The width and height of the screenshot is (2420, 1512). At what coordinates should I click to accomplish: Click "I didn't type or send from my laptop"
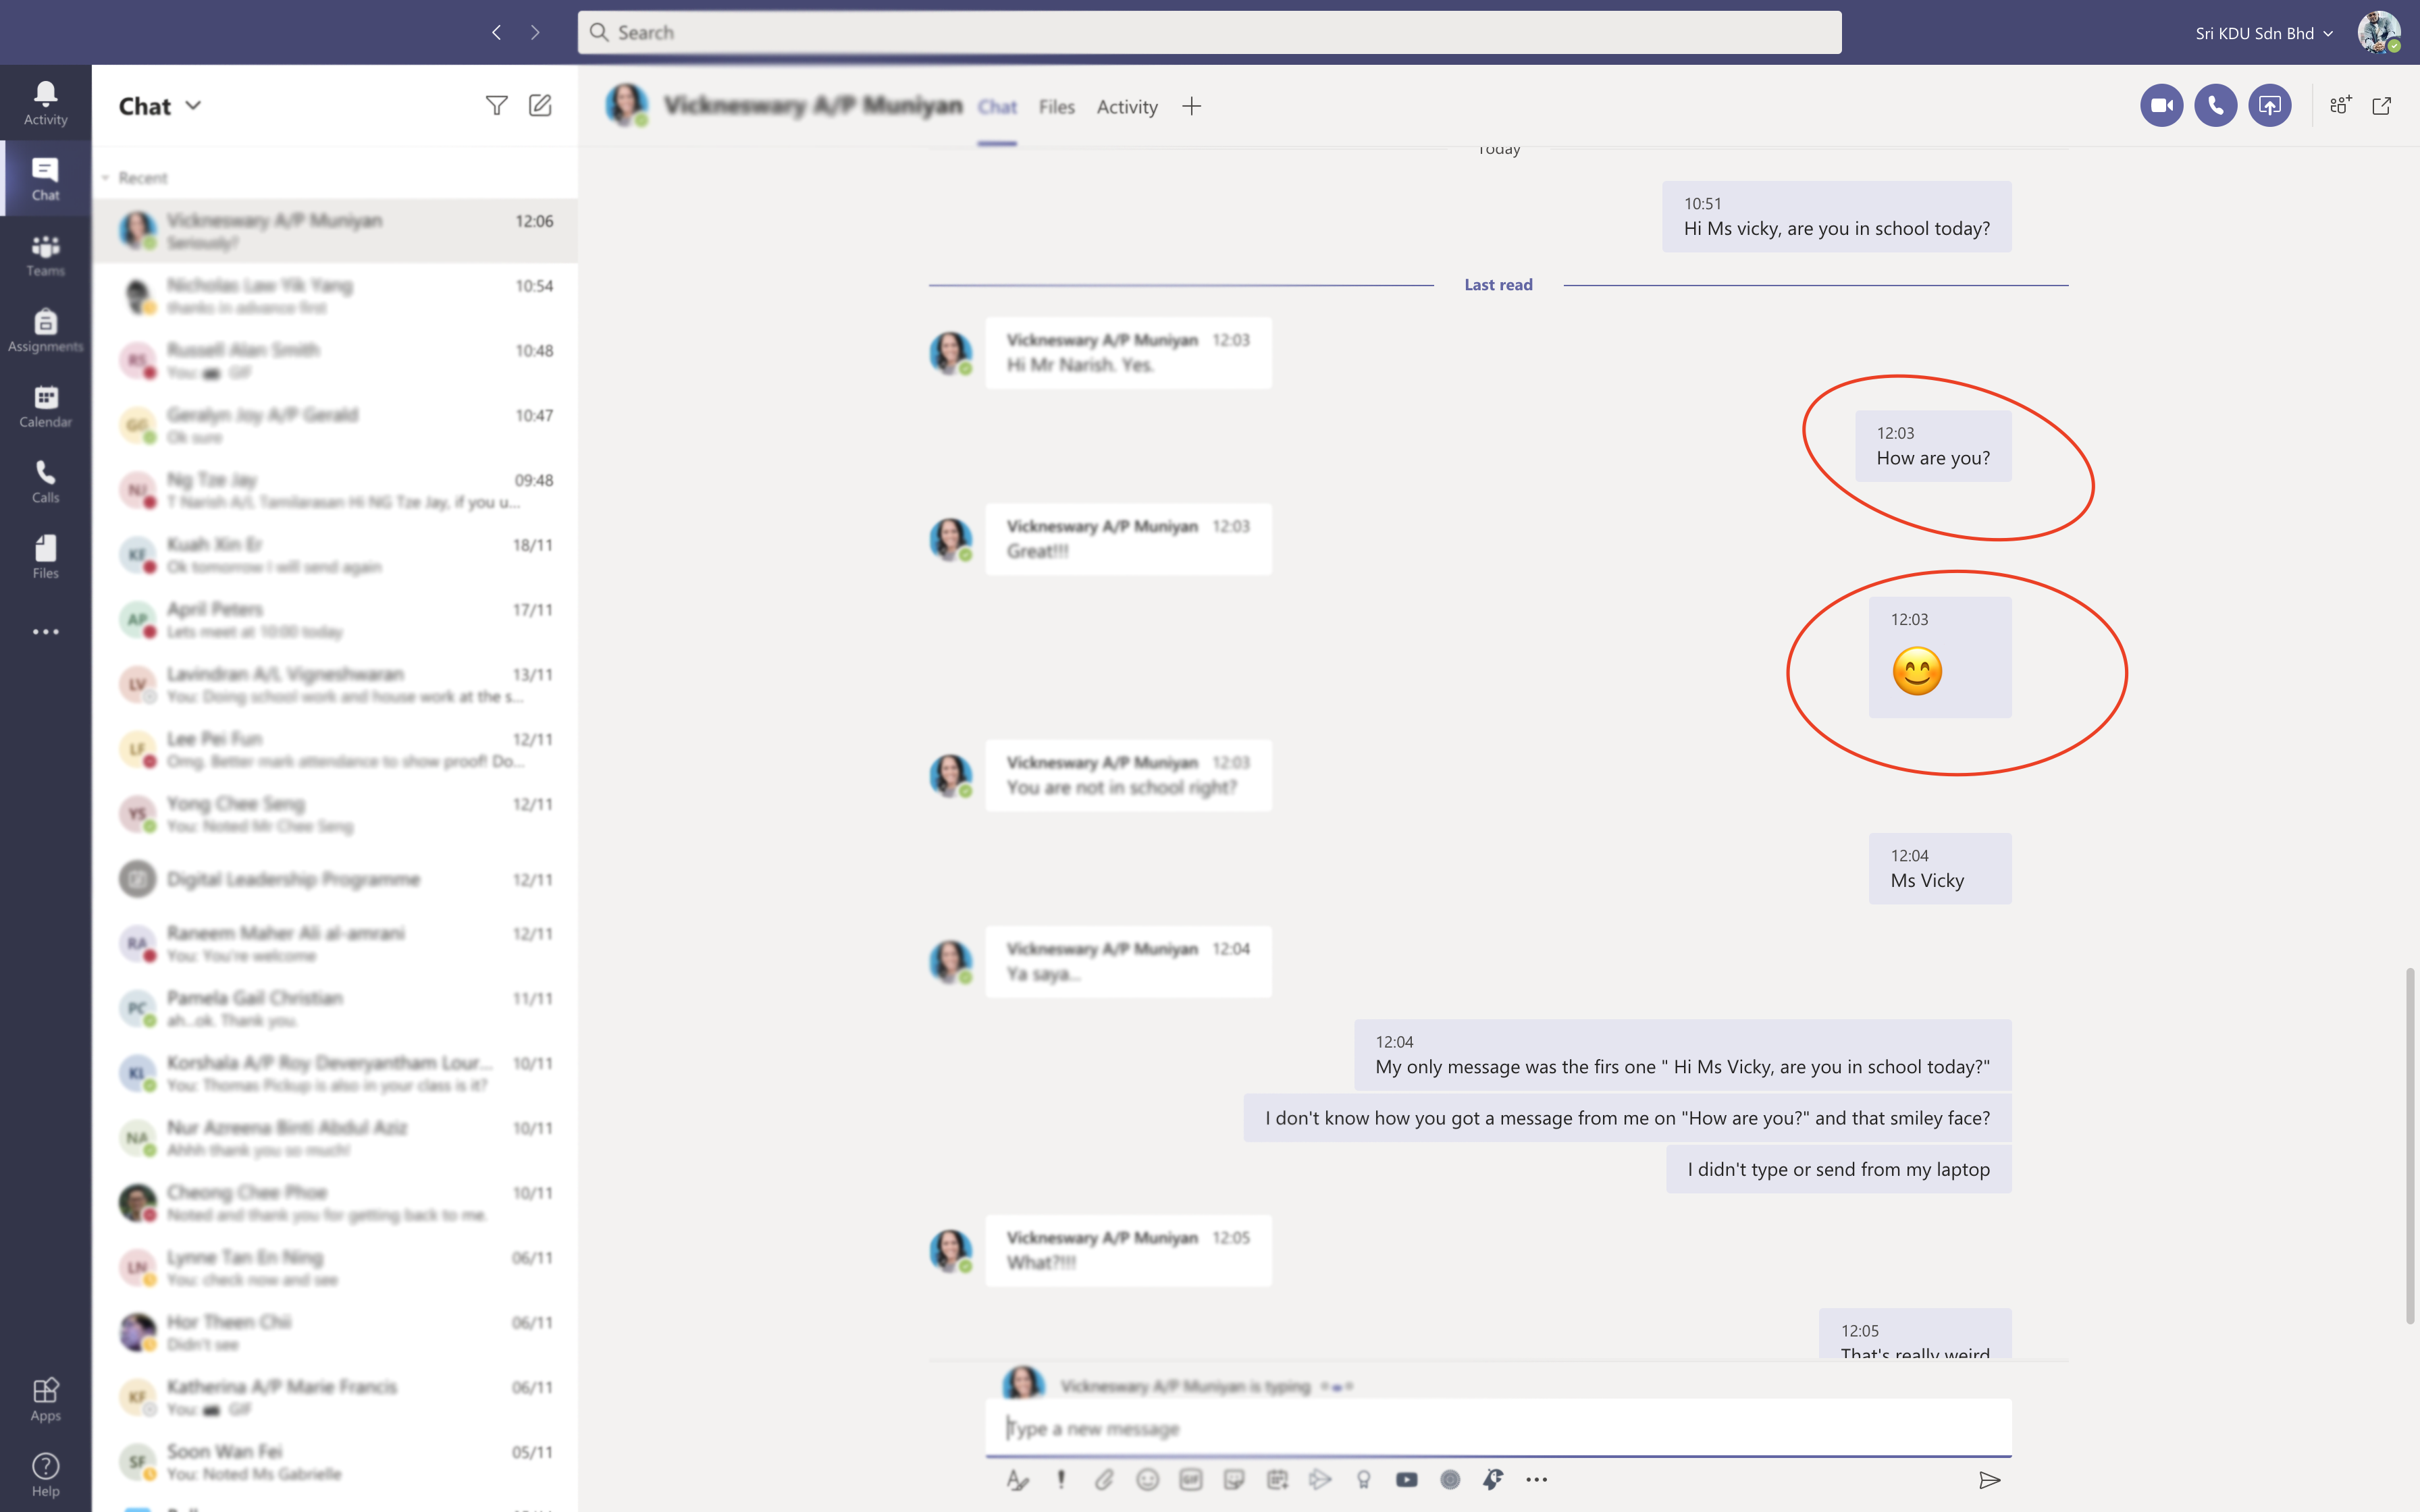pos(1838,1169)
